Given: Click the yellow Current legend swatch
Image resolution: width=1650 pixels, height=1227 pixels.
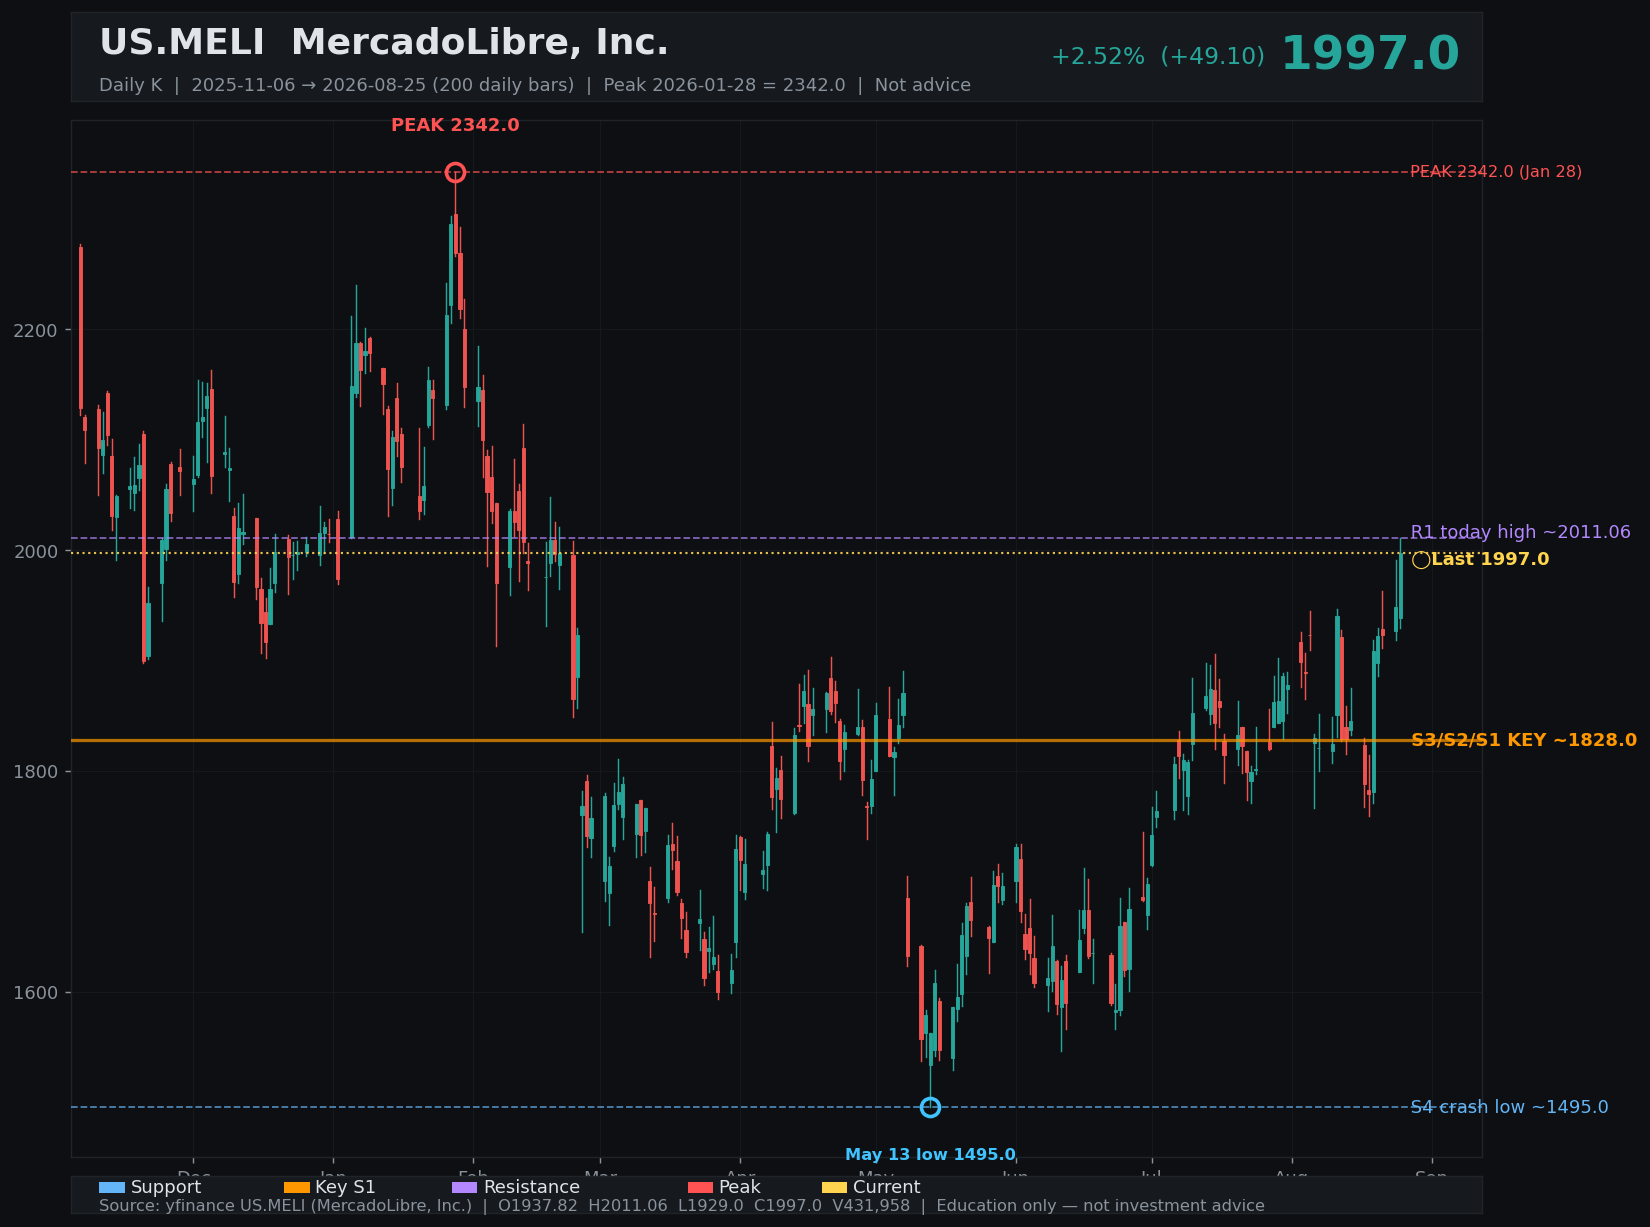Looking at the screenshot, I should pos(834,1188).
